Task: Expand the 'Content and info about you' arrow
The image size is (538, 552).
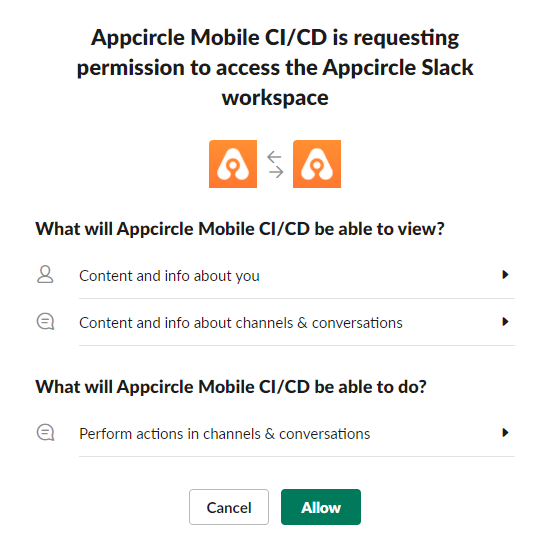Action: click(505, 275)
